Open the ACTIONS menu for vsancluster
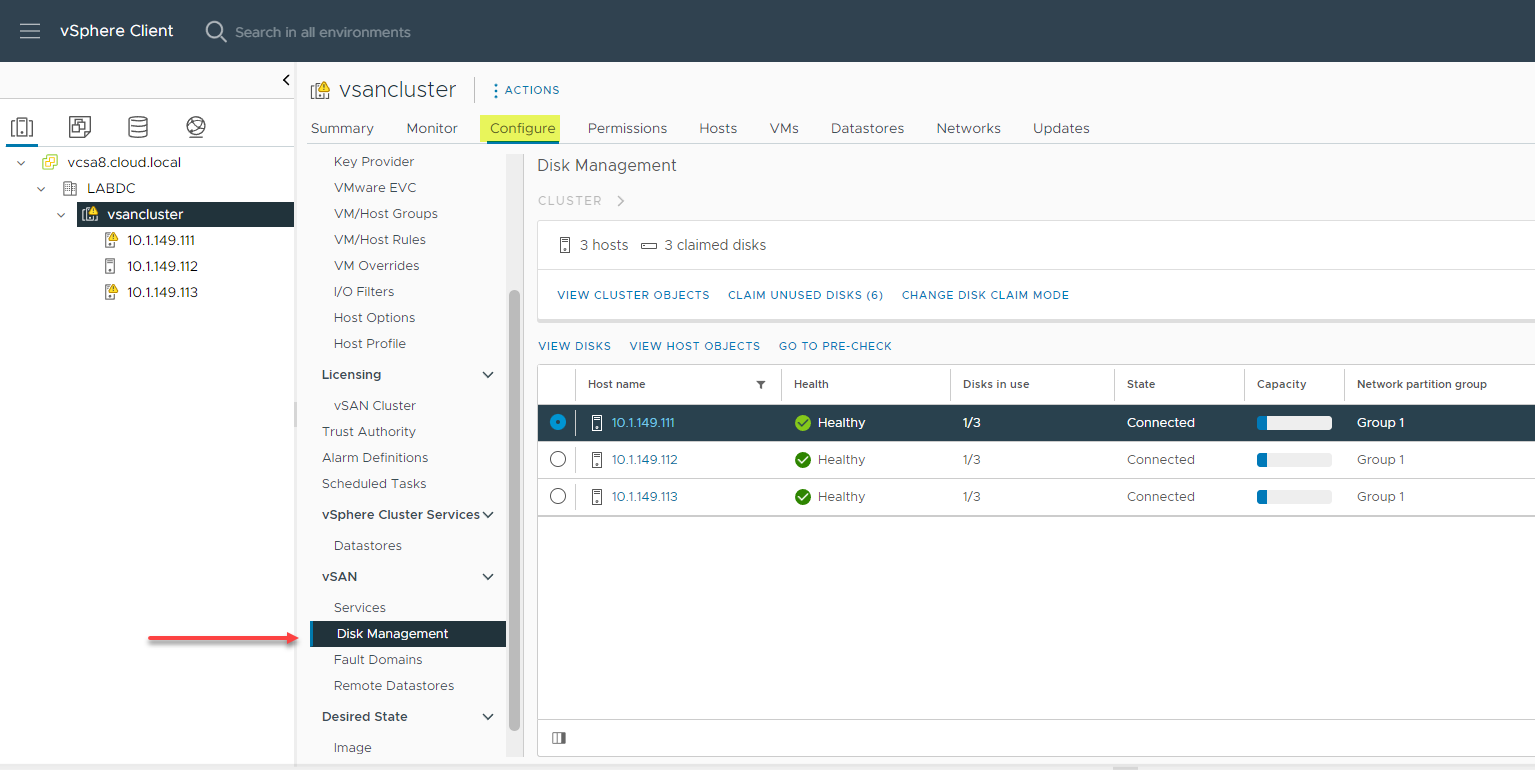The image size is (1535, 770). pyautogui.click(x=525, y=89)
